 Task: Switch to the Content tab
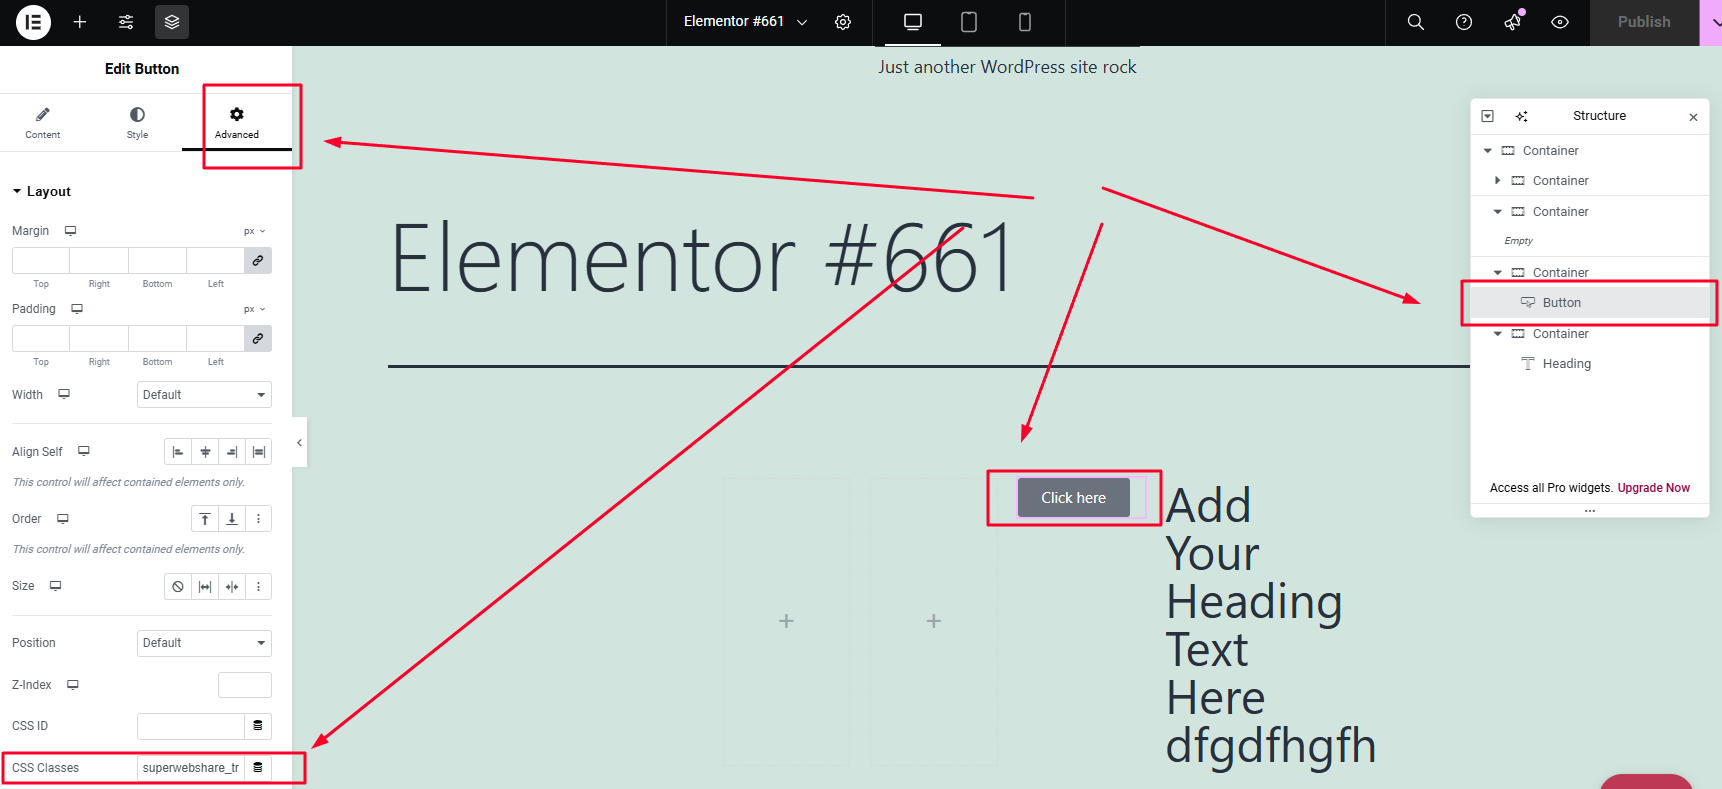tap(43, 123)
